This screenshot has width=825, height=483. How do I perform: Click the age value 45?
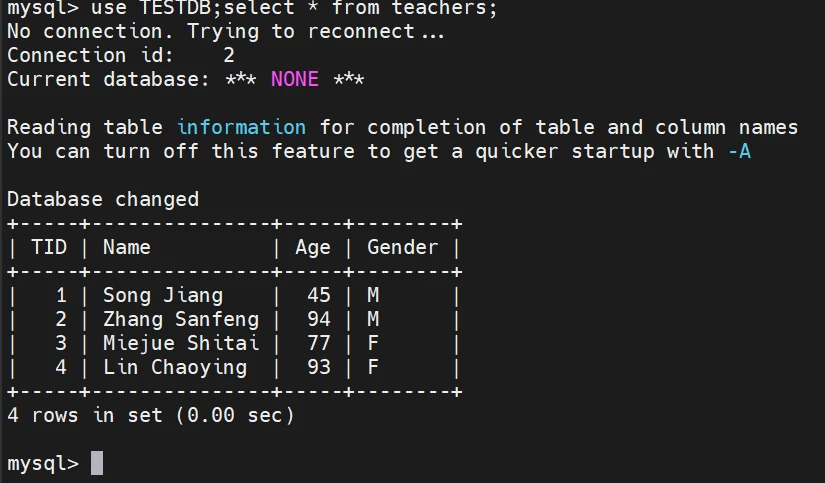(x=319, y=295)
